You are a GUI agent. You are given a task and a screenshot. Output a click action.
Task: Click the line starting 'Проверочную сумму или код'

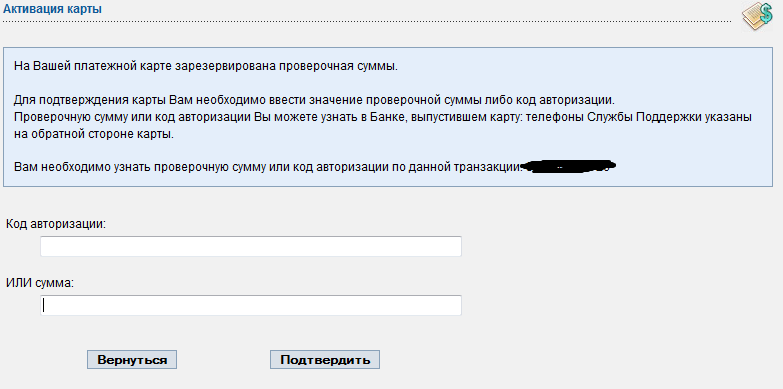[383, 118]
